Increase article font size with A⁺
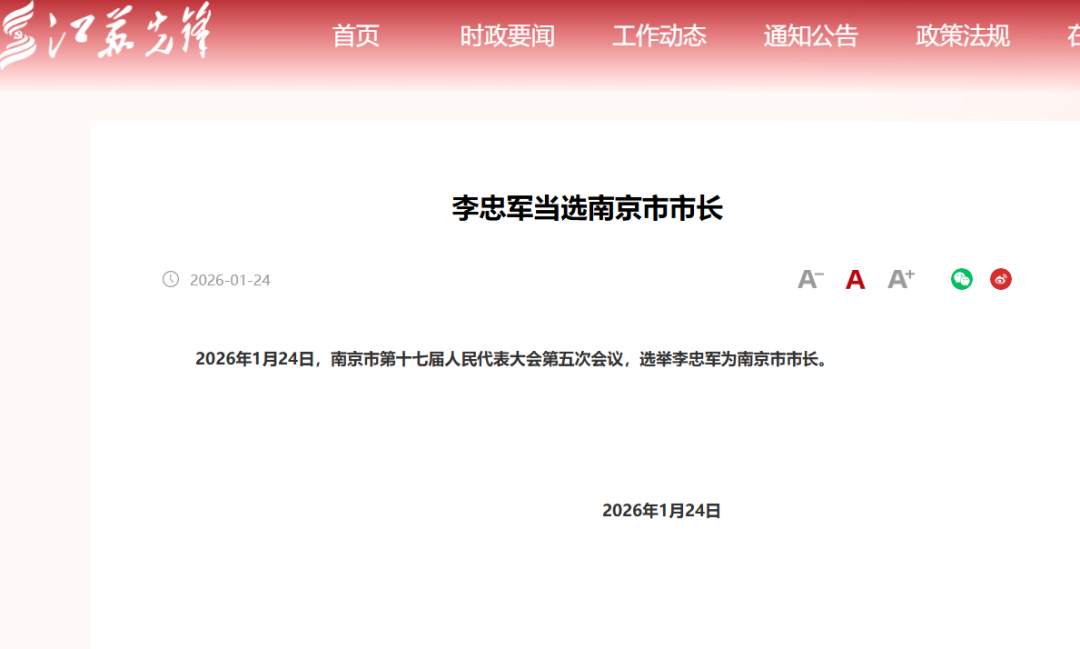1080x649 pixels. coord(899,280)
